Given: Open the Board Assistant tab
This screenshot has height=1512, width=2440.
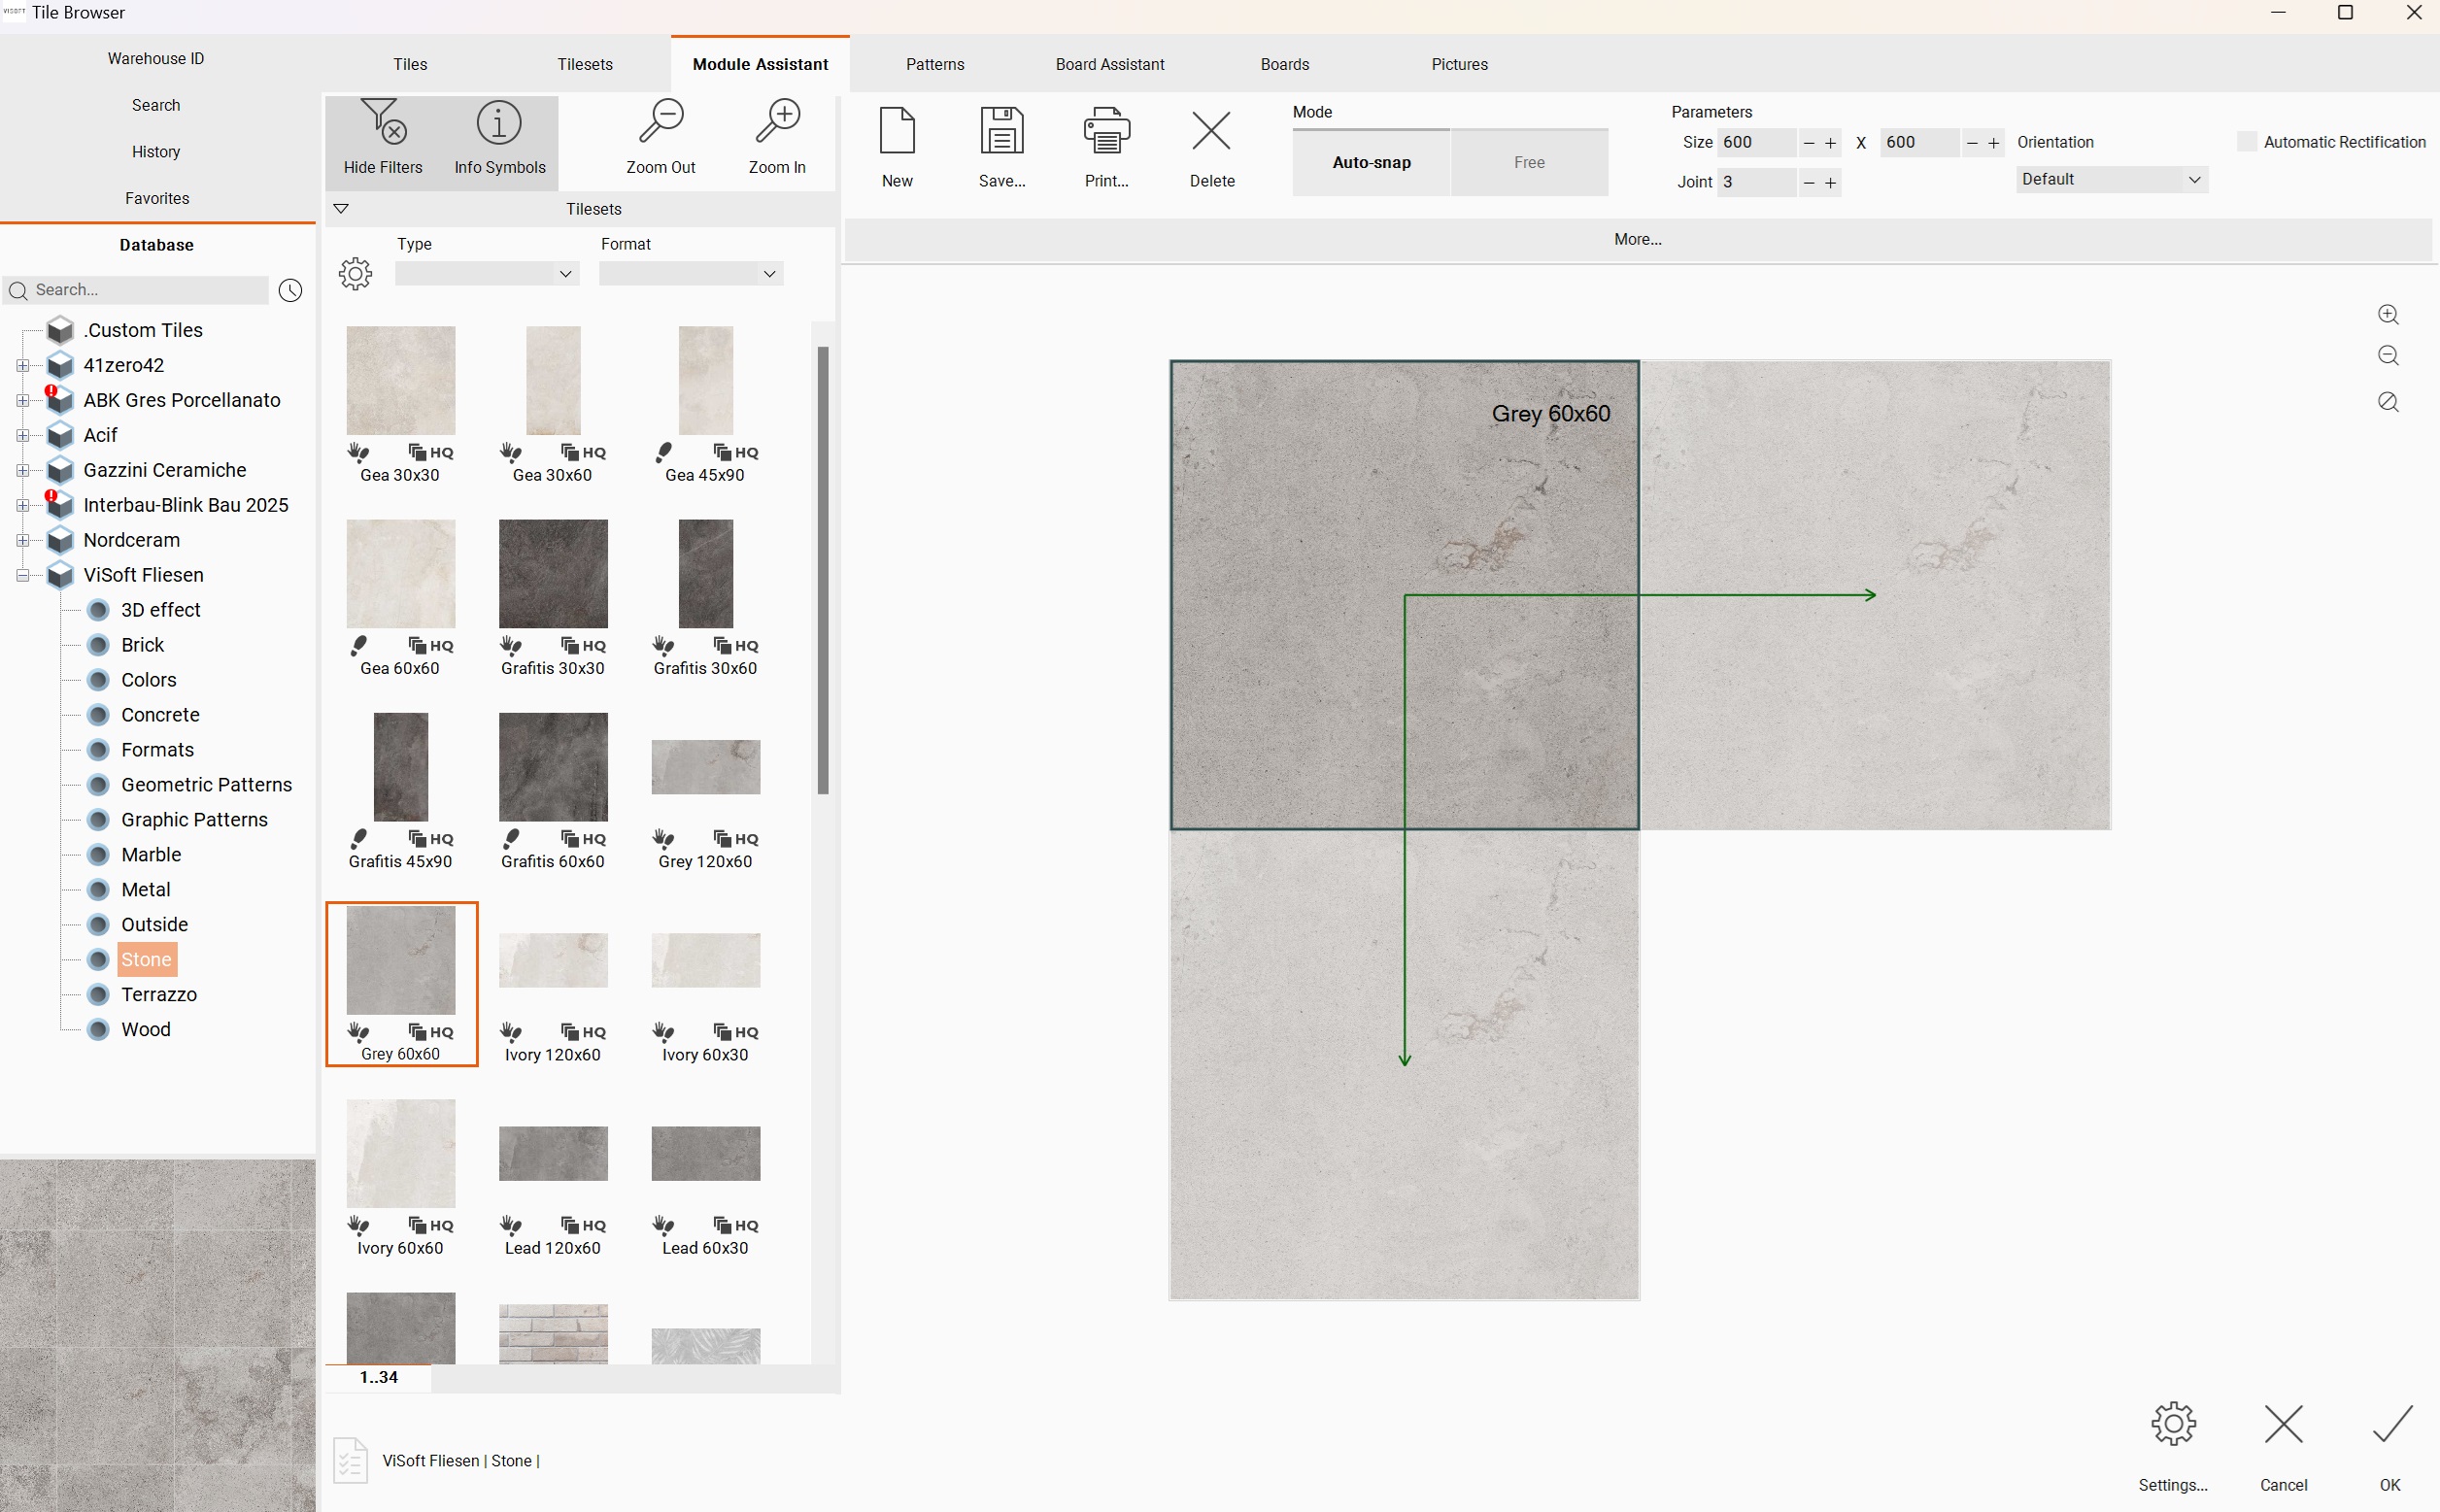Looking at the screenshot, I should point(1109,64).
